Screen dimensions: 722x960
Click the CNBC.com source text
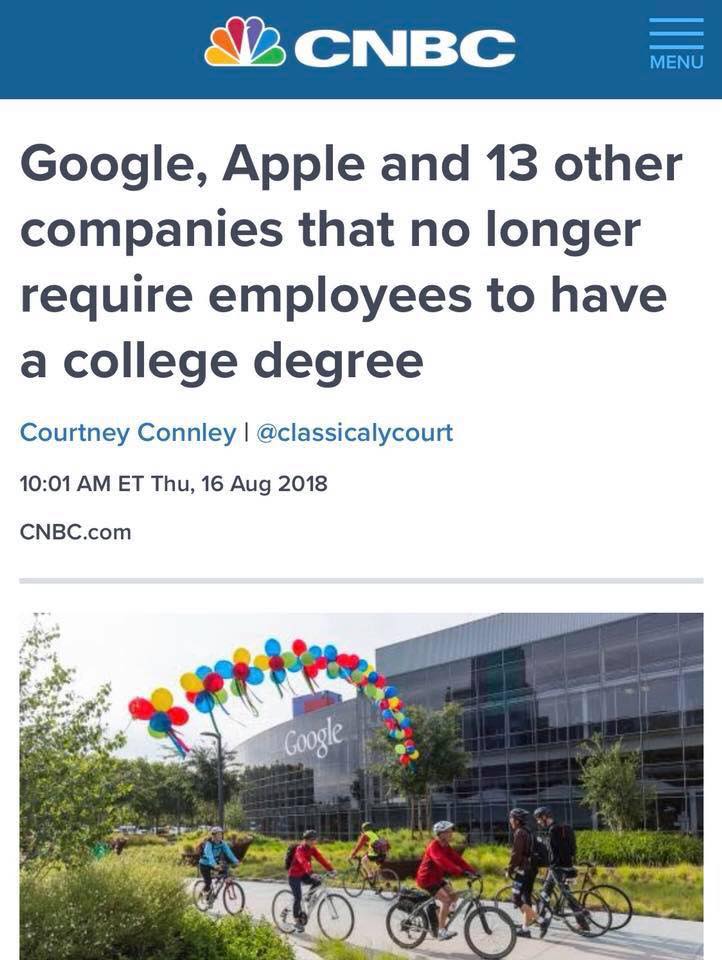coord(76,531)
